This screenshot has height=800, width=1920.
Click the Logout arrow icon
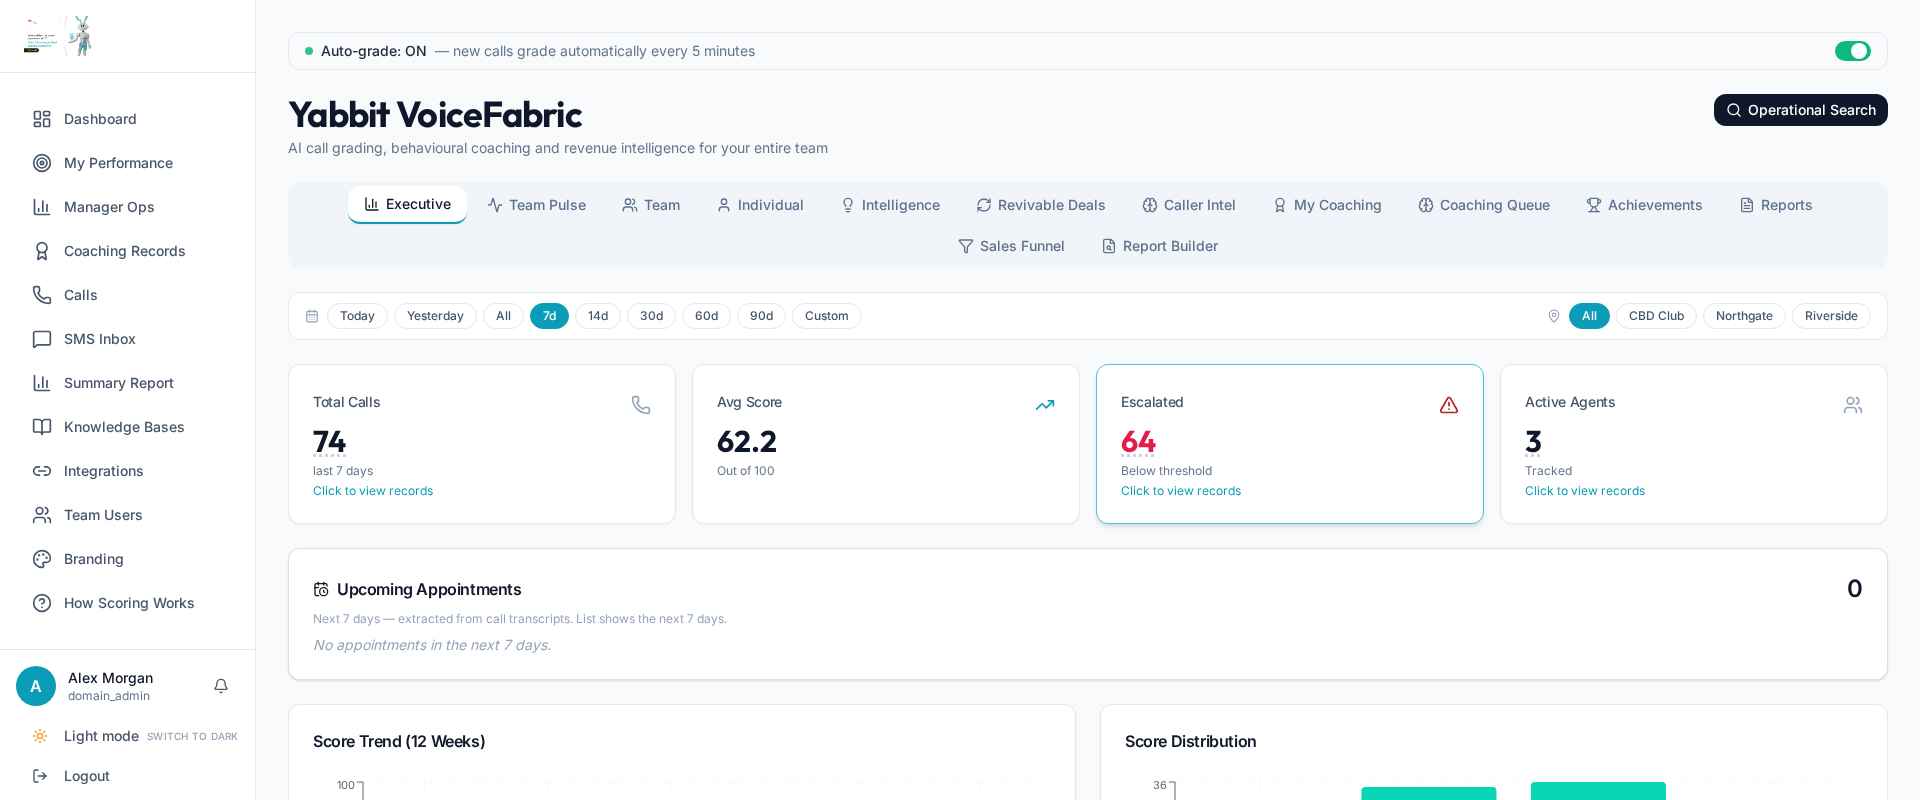[40, 776]
